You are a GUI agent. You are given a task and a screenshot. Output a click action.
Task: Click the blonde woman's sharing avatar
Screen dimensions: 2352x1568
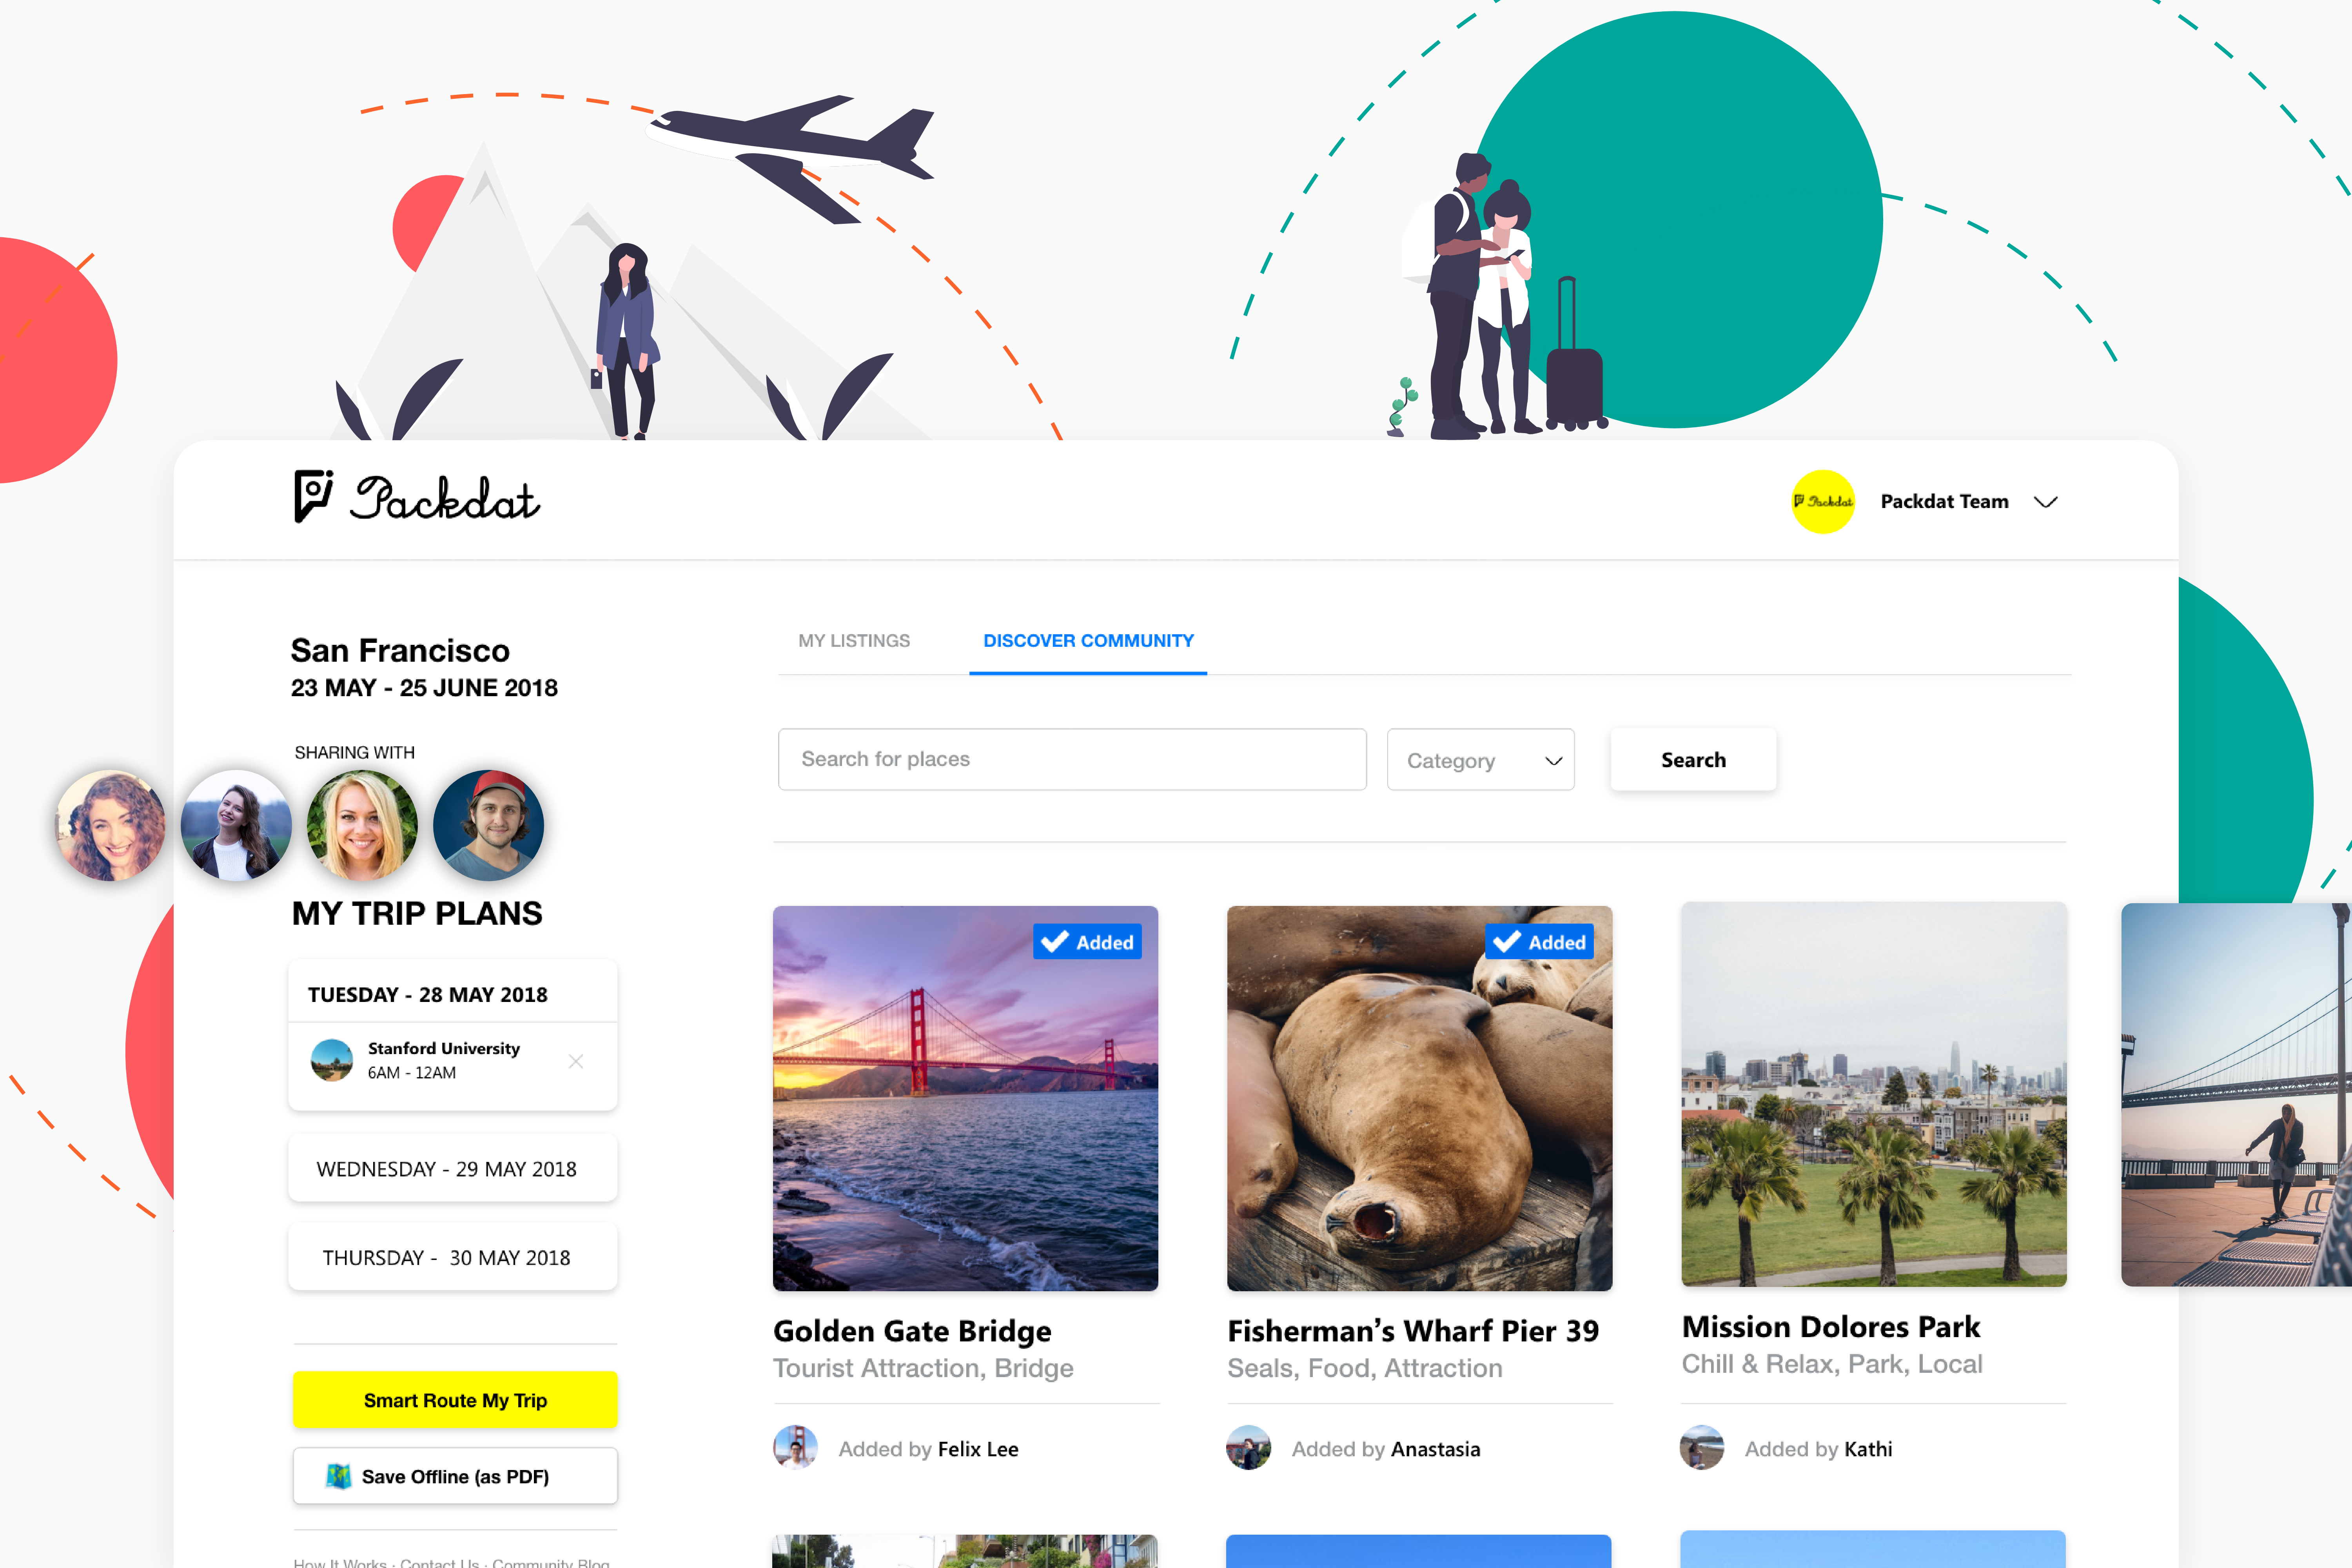(362, 825)
